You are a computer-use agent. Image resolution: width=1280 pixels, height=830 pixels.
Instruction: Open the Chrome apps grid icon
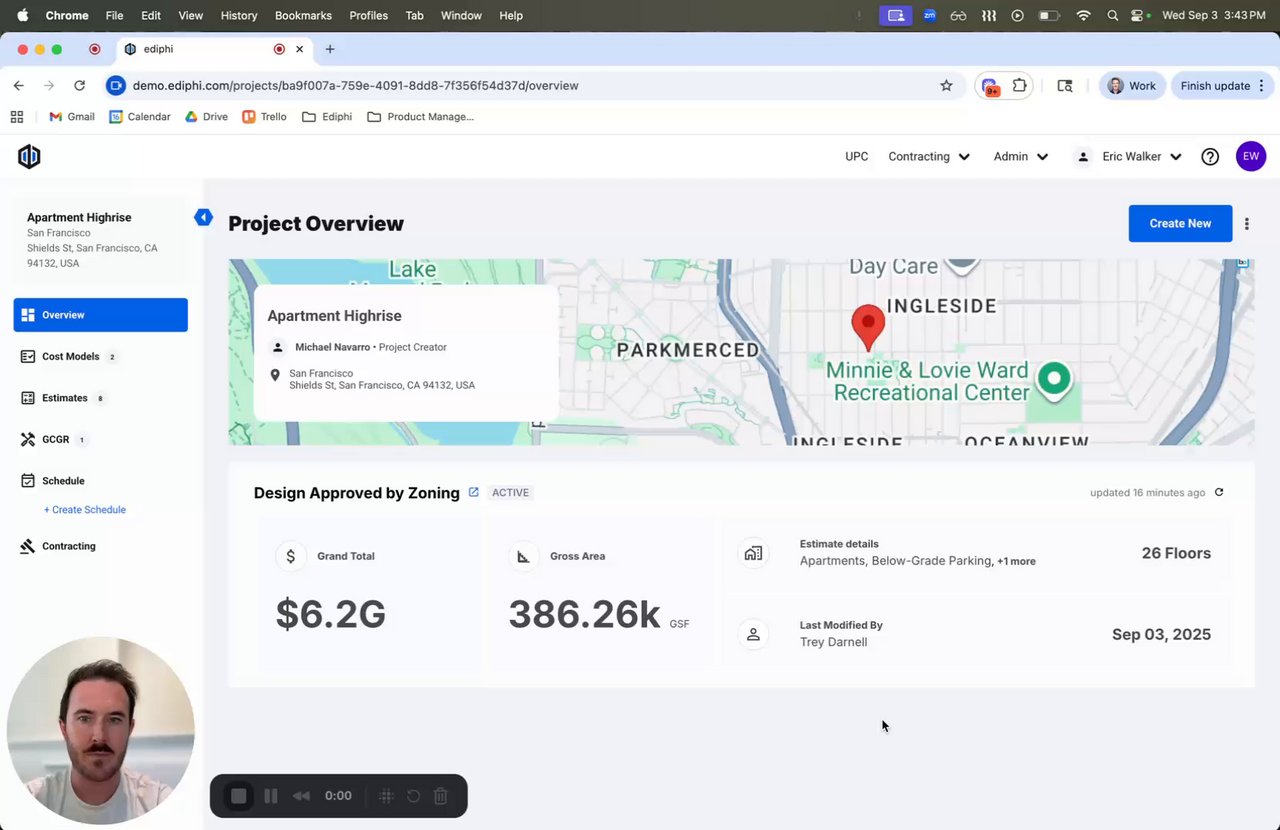(17, 117)
